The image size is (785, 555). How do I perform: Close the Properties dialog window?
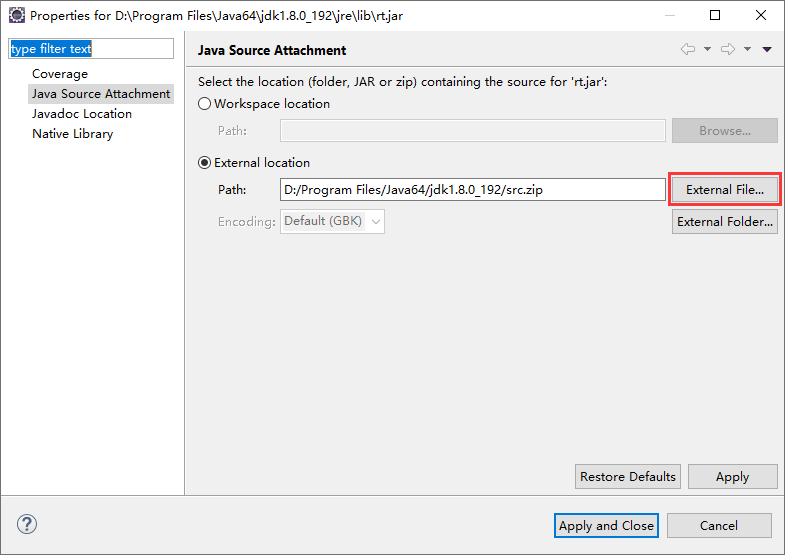pos(761,15)
